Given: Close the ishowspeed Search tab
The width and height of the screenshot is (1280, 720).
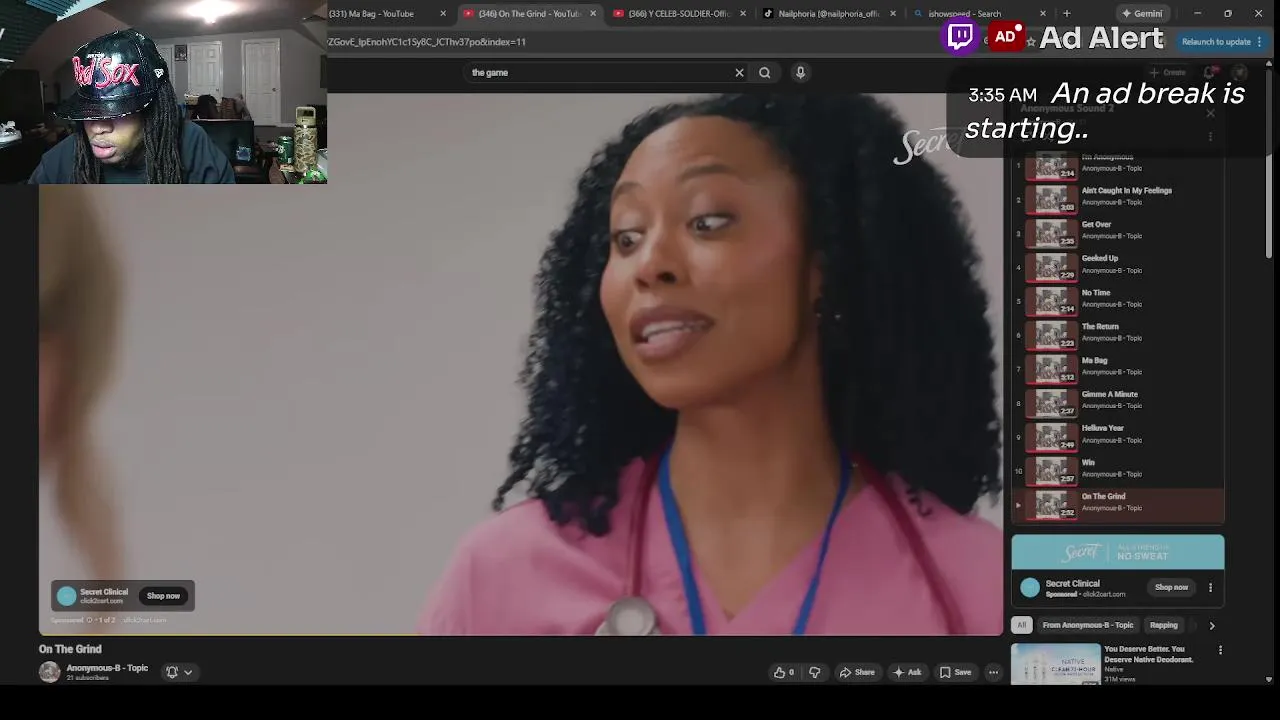Looking at the screenshot, I should click(x=1043, y=14).
